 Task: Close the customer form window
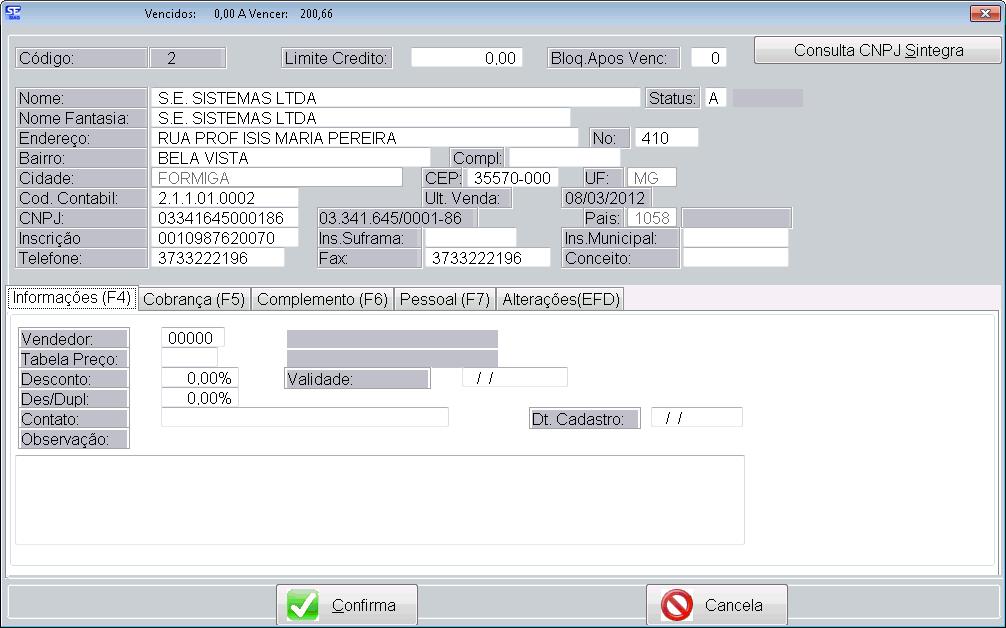point(982,13)
